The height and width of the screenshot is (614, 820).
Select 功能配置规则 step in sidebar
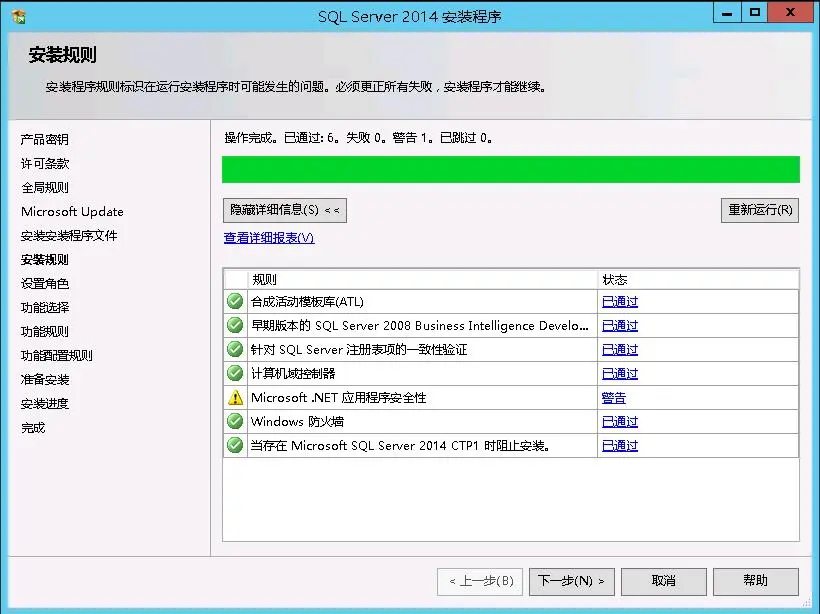point(57,356)
